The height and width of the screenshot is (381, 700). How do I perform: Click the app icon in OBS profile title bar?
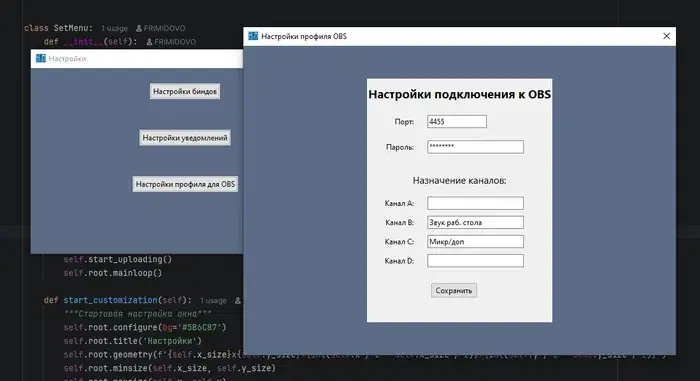253,36
